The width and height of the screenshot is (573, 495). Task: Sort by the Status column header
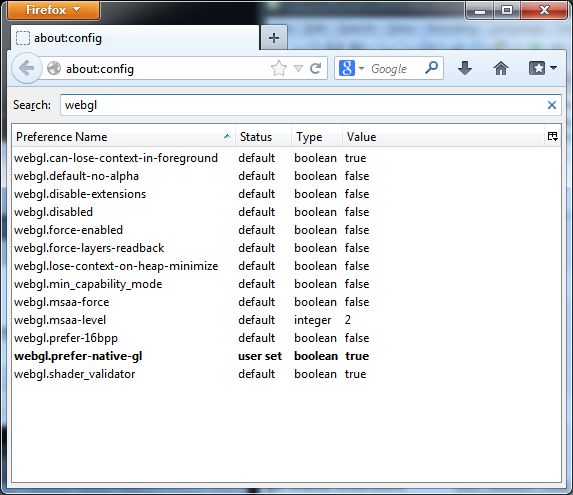(263, 137)
